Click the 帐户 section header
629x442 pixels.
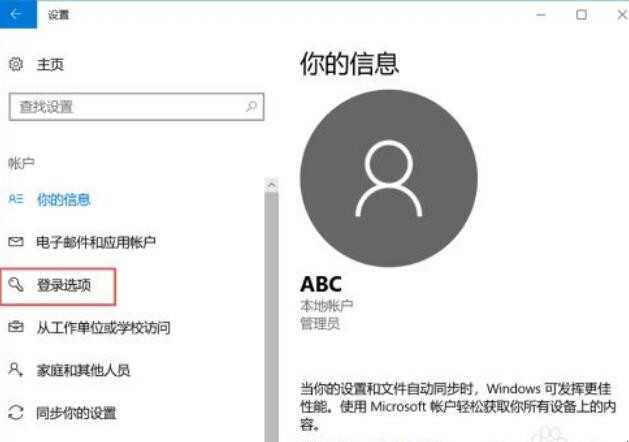pyautogui.click(x=21, y=163)
